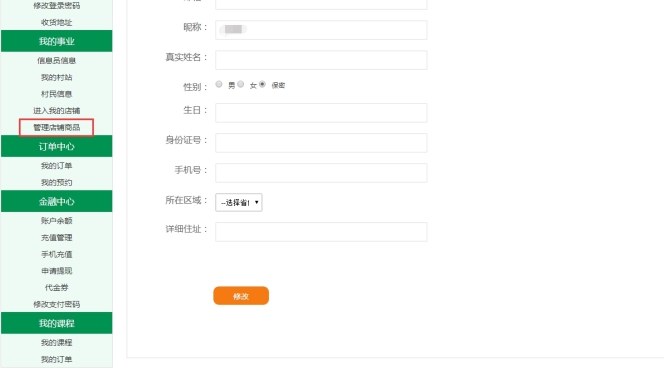Screen dimensions: 664x371
Task: Open the 选择省 province dropdown
Action: (239, 202)
